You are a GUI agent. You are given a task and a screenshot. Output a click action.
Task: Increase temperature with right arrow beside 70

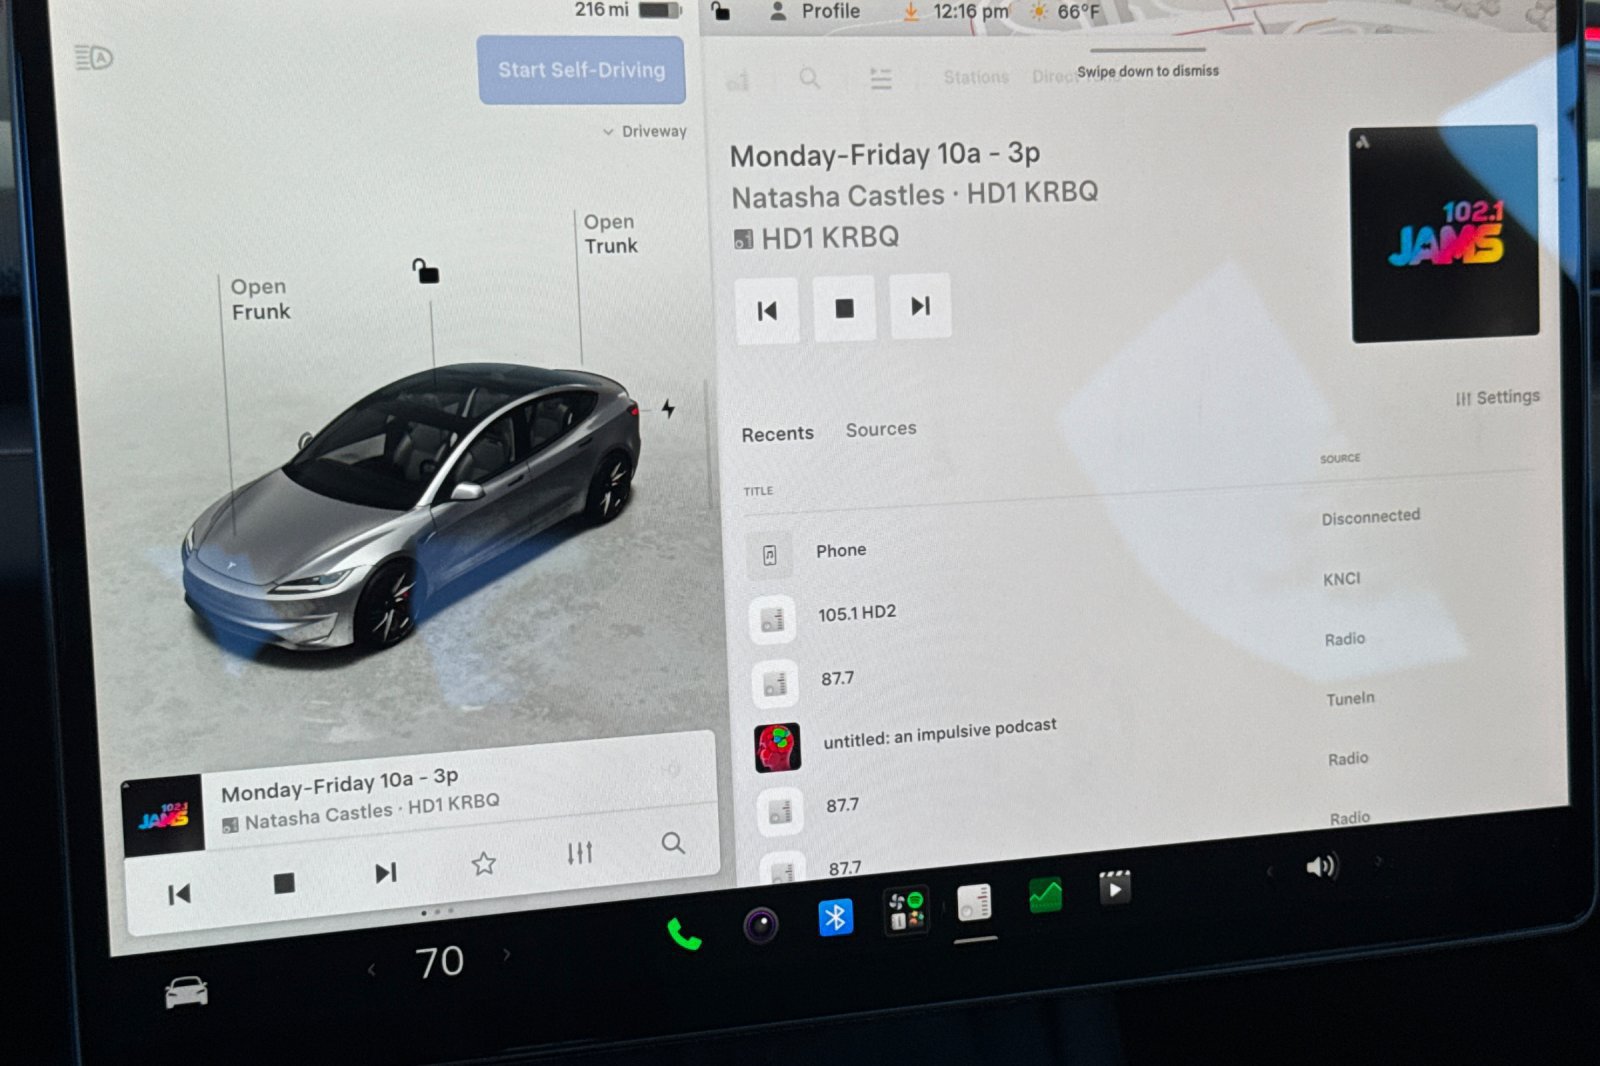506,954
